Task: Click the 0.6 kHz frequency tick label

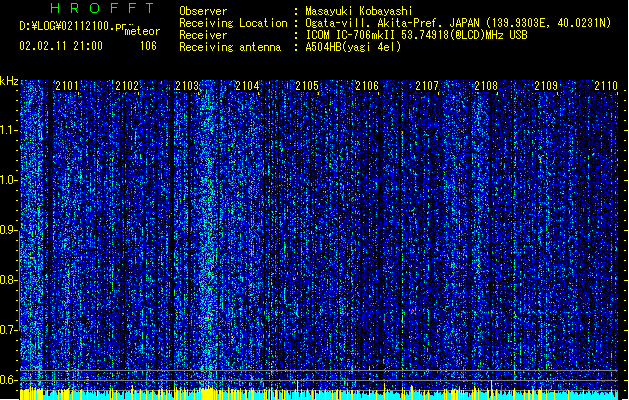Action: point(9,380)
